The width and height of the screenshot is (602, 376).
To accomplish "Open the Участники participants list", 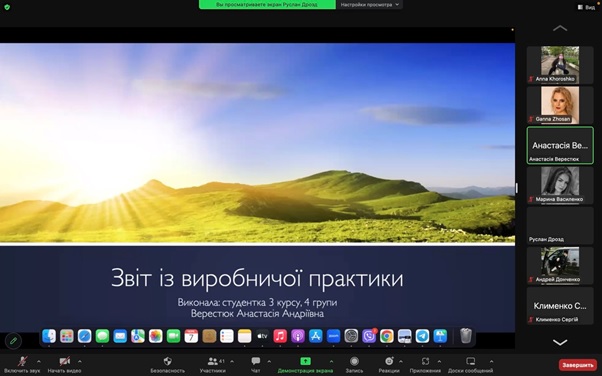I will tap(213, 361).
